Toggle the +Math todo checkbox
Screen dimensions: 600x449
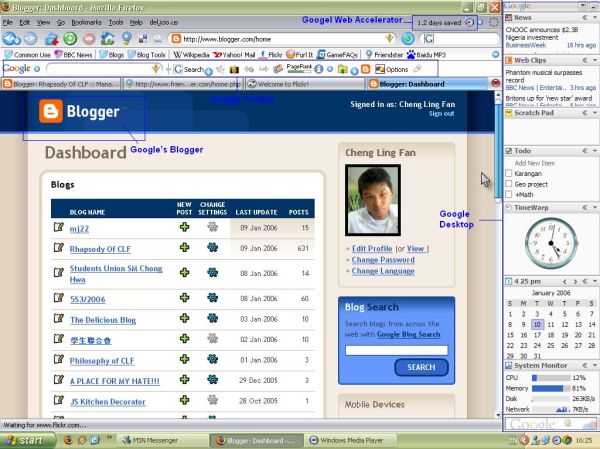tap(509, 195)
